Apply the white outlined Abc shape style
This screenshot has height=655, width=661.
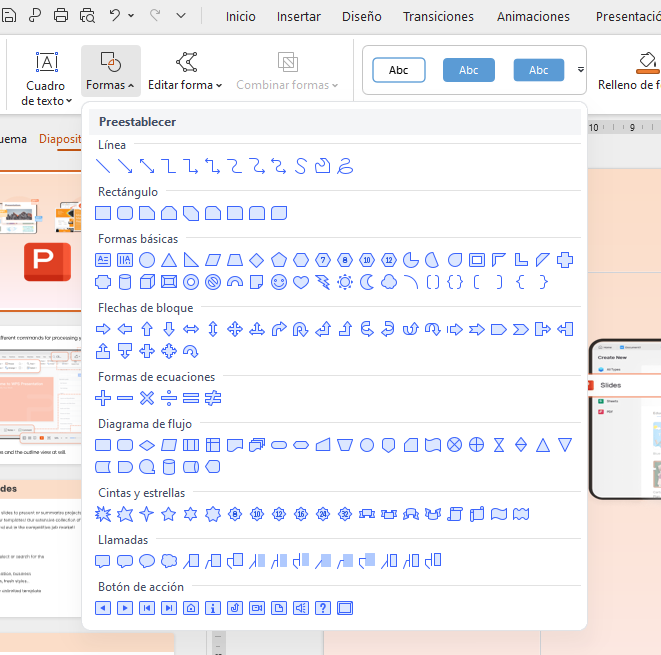pos(398,70)
